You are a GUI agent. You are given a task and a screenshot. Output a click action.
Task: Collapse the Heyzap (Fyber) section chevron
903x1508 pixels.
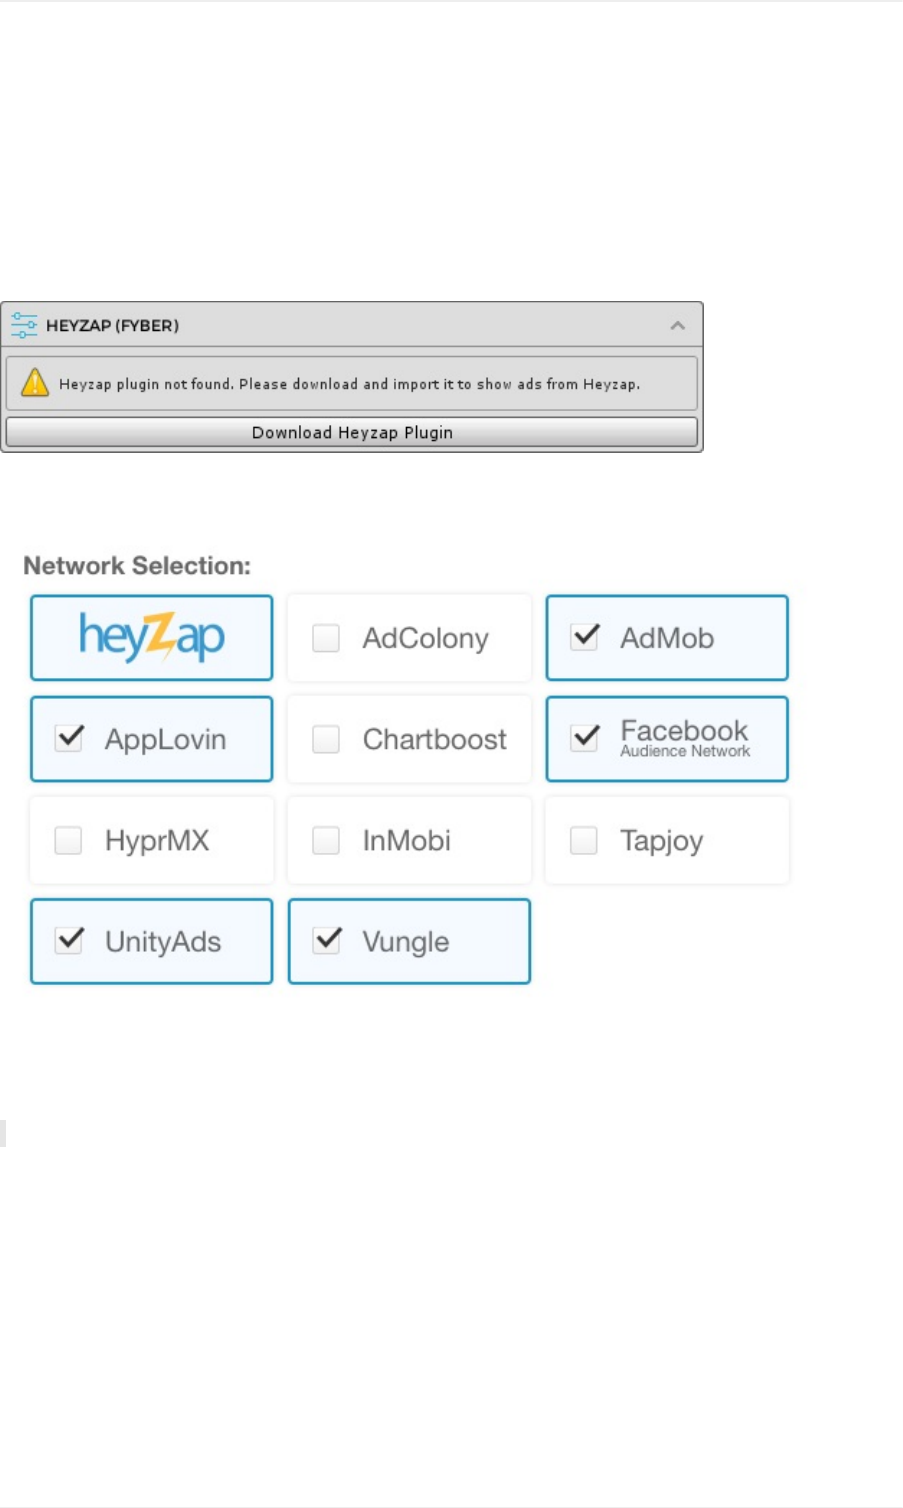point(678,325)
